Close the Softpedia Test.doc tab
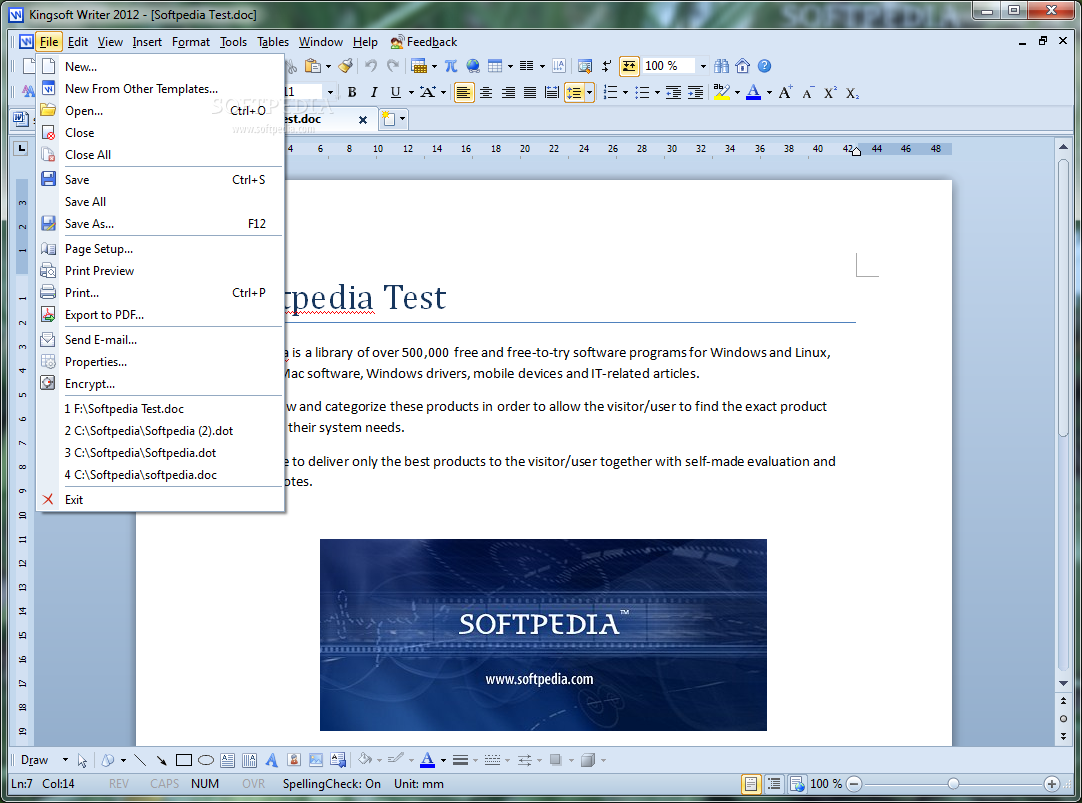The width and height of the screenshot is (1082, 803). (363, 119)
